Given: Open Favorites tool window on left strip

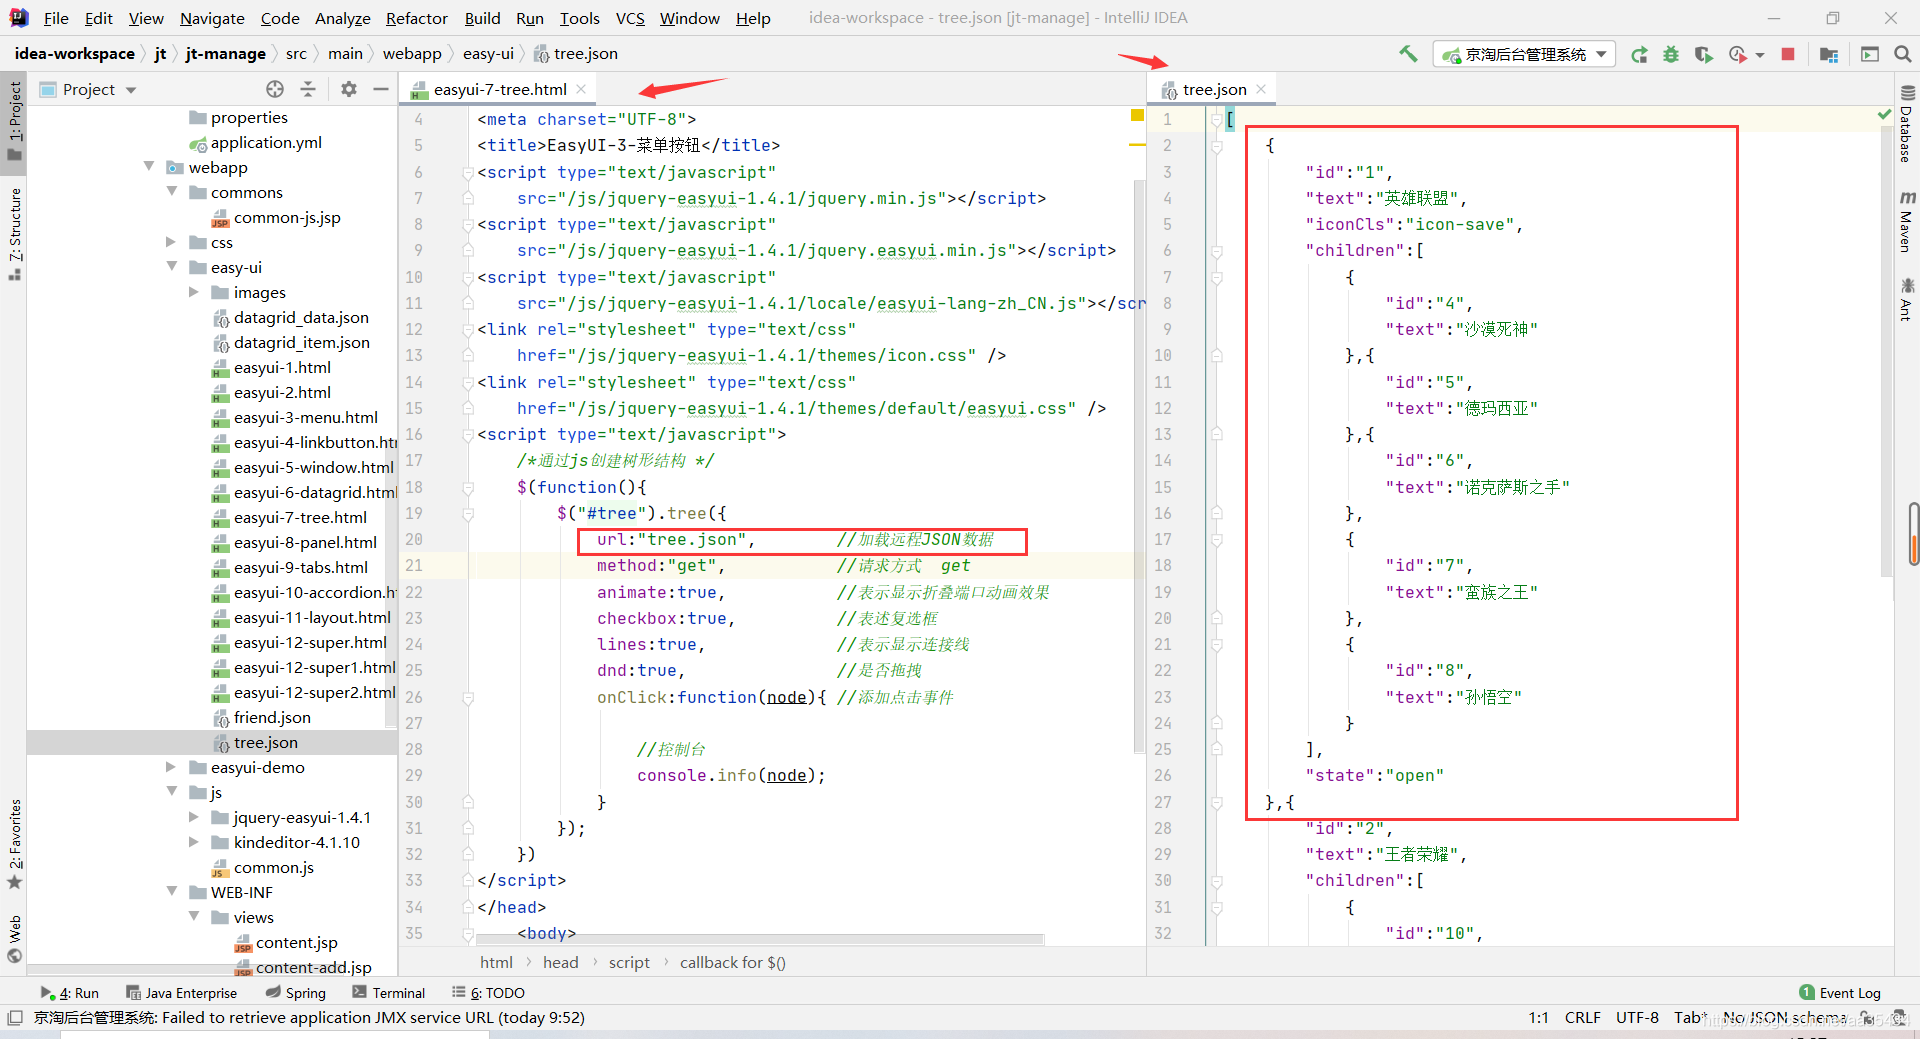Looking at the screenshot, I should pyautogui.click(x=15, y=843).
